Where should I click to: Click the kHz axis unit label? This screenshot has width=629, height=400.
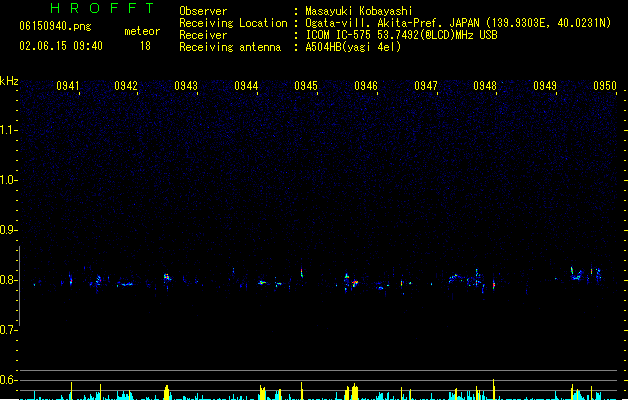(x=9, y=81)
